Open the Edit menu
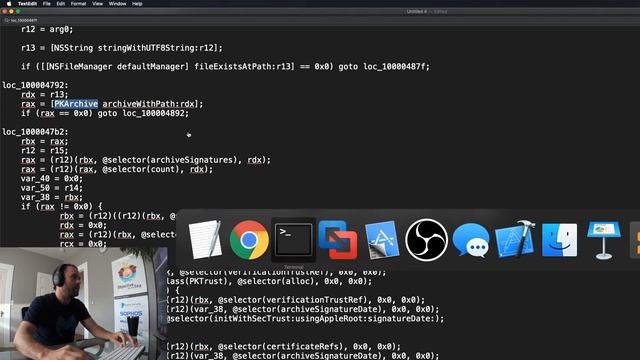The width and height of the screenshot is (640, 360). tap(60, 4)
